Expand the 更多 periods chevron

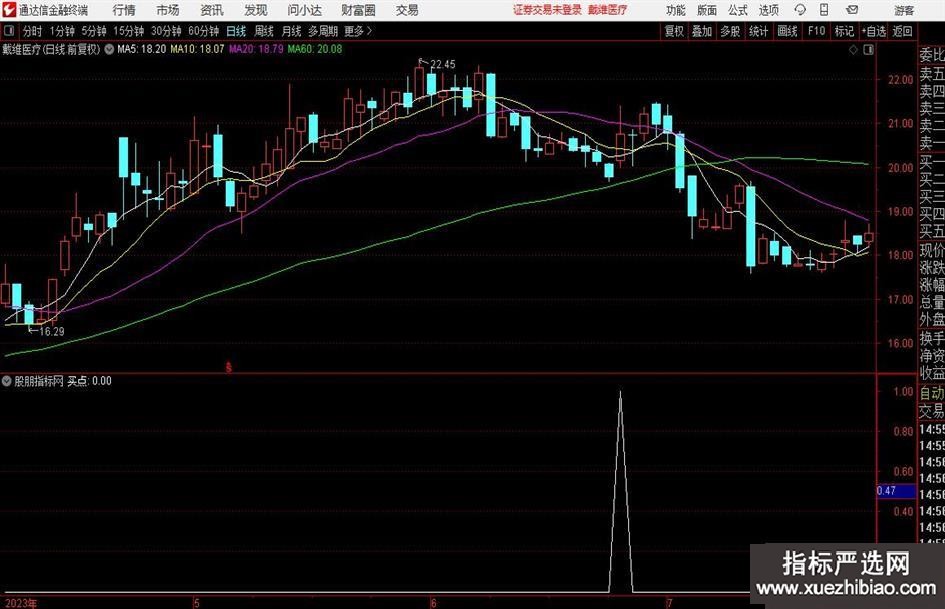pos(369,31)
